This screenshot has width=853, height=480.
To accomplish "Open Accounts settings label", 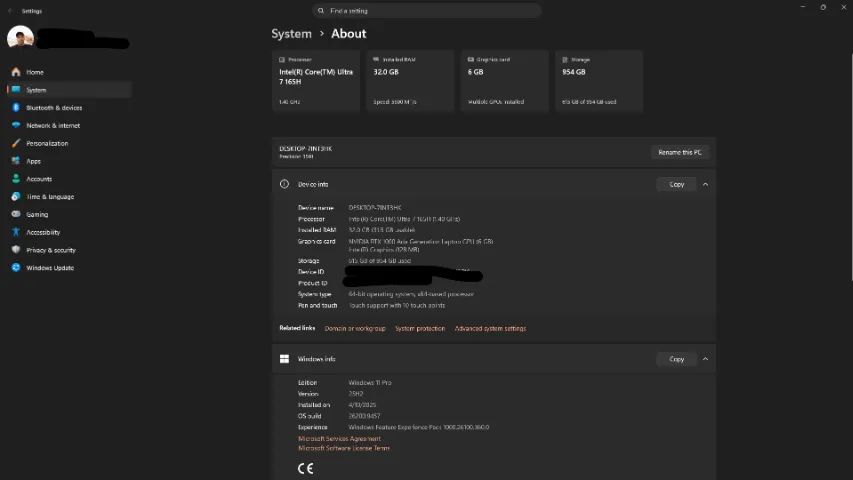I will coord(39,179).
